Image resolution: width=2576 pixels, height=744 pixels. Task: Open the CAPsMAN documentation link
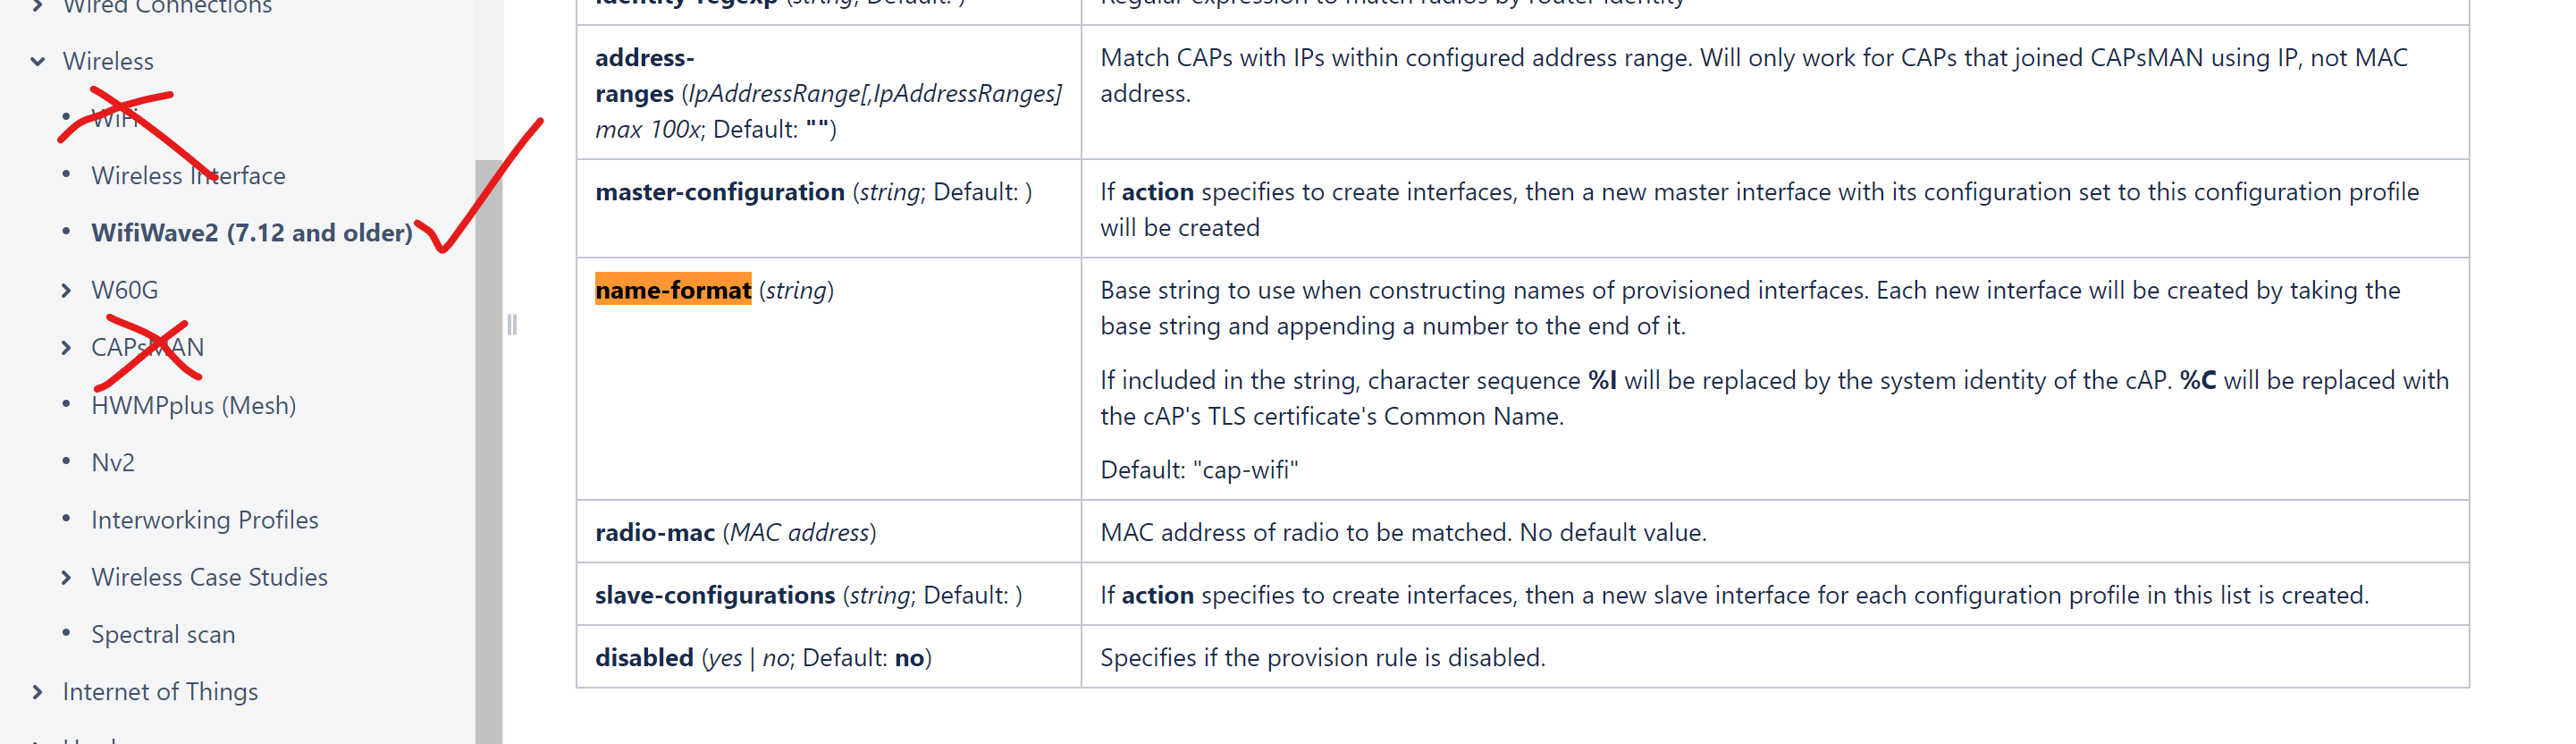(147, 348)
